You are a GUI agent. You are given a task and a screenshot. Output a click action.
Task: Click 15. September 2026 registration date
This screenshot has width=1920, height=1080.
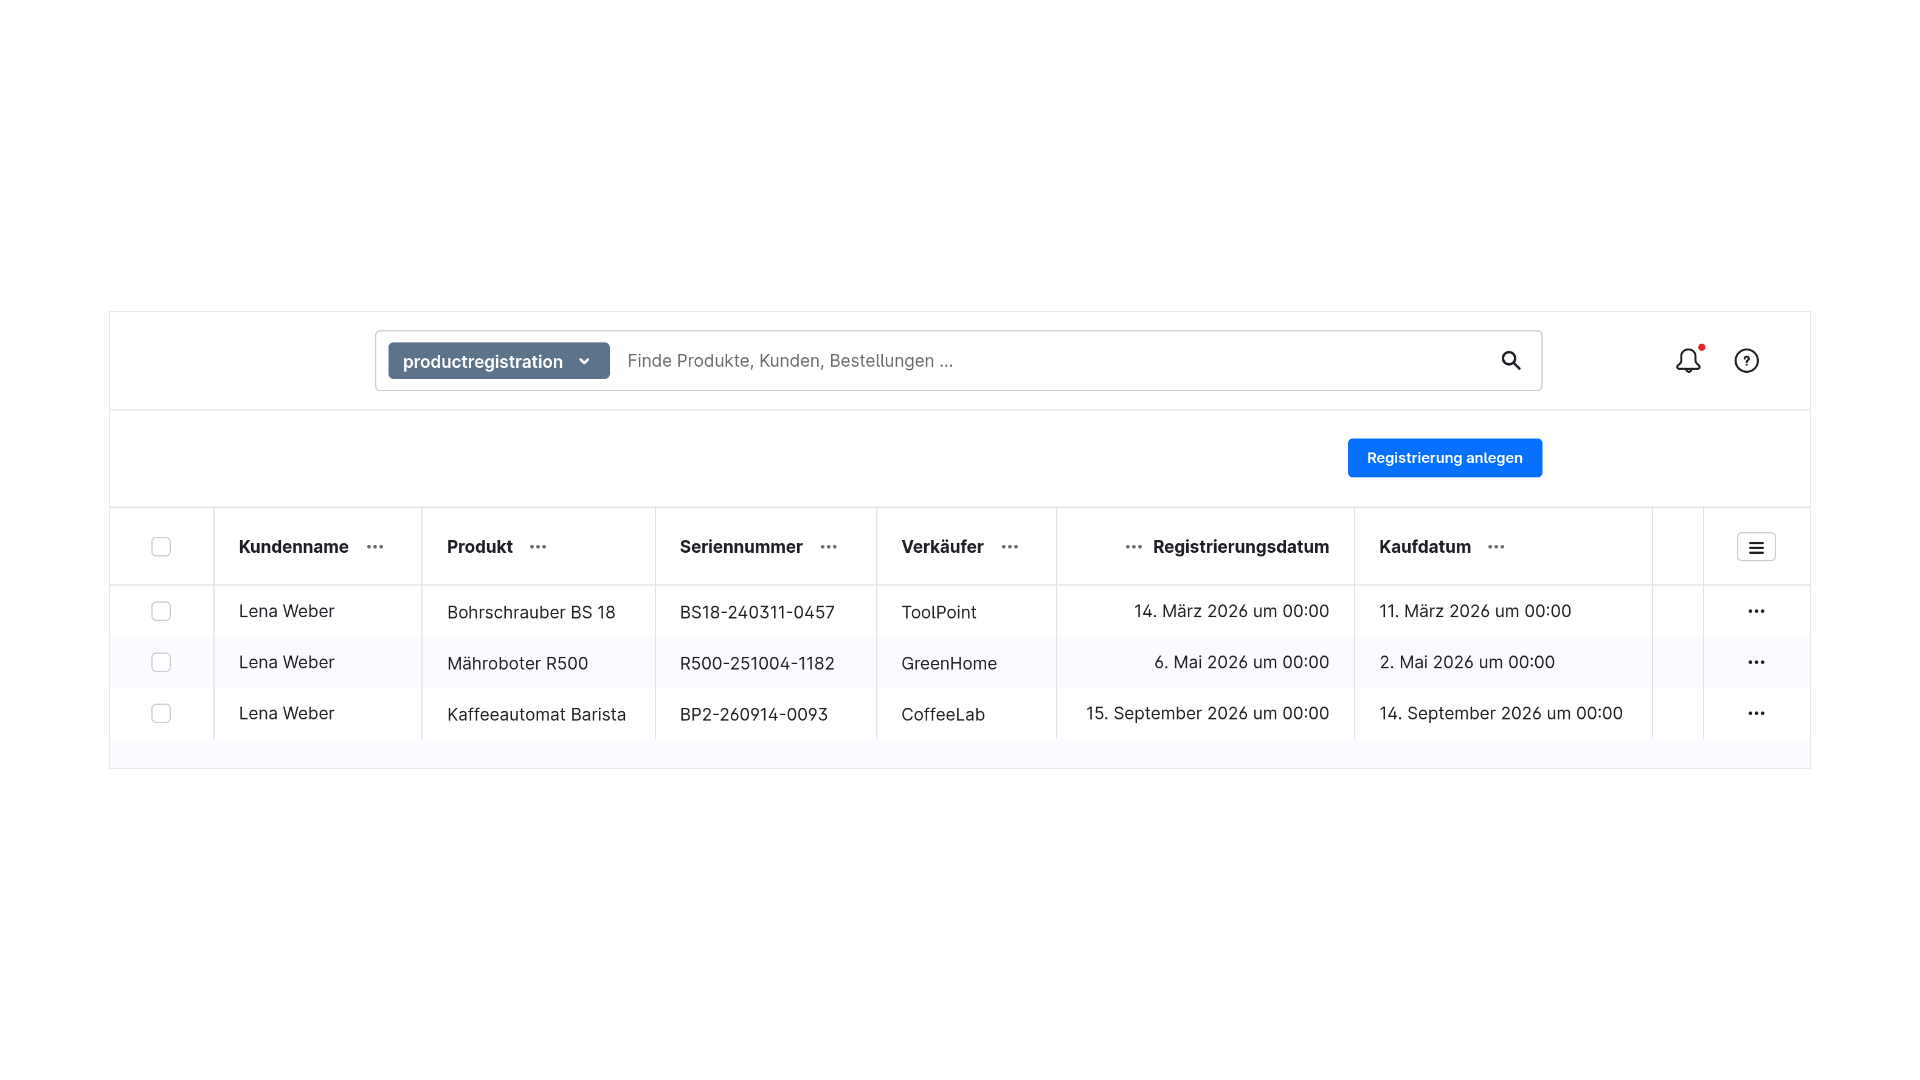pos(1208,713)
